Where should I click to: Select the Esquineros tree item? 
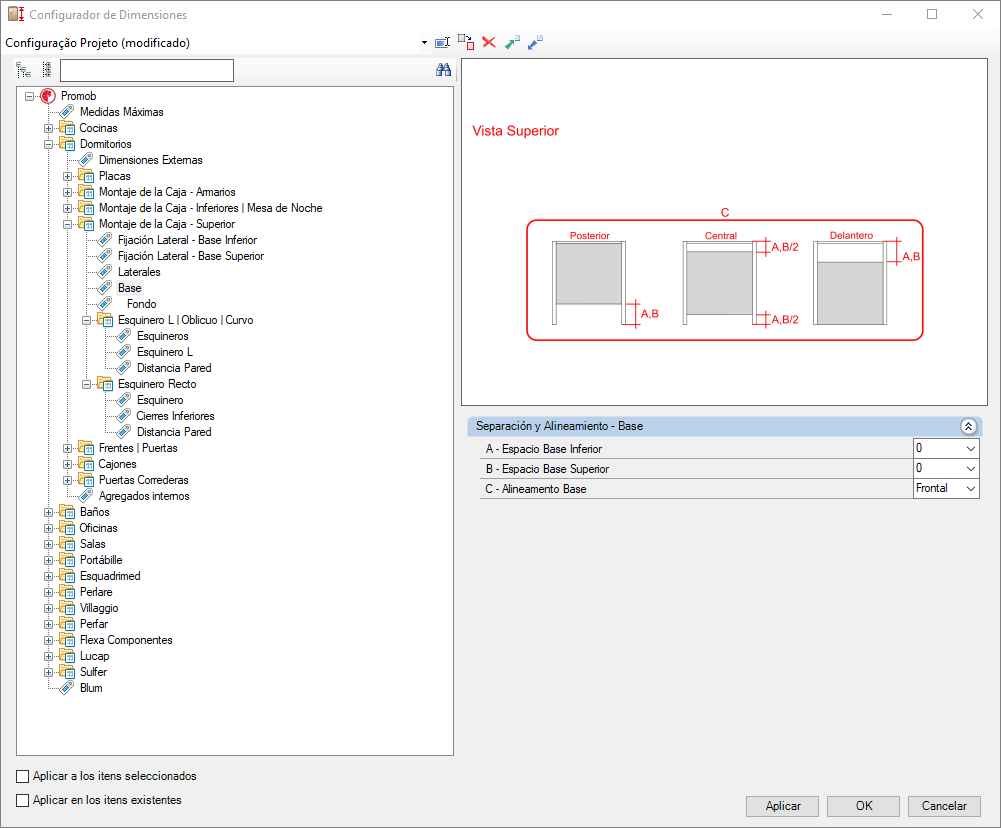(163, 336)
